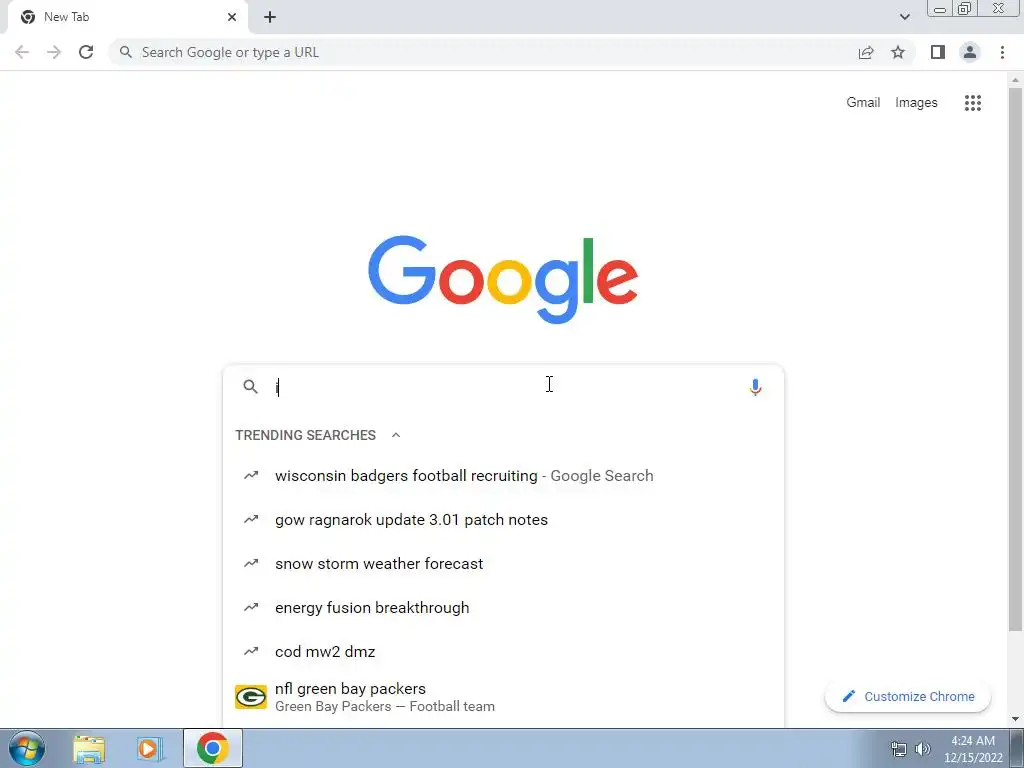Select suggestion wisconsin badgers football recruiting
1024x768 pixels.
(x=503, y=475)
